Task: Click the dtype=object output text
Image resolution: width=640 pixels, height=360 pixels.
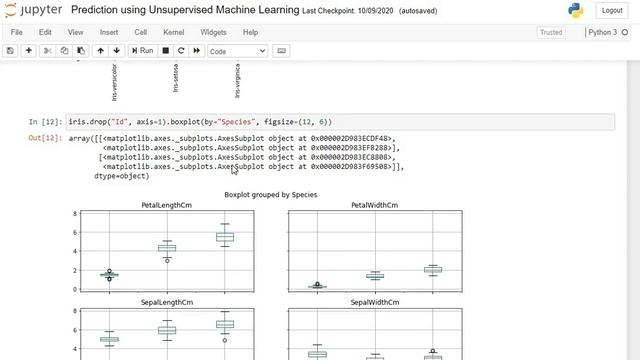Action: (x=122, y=176)
